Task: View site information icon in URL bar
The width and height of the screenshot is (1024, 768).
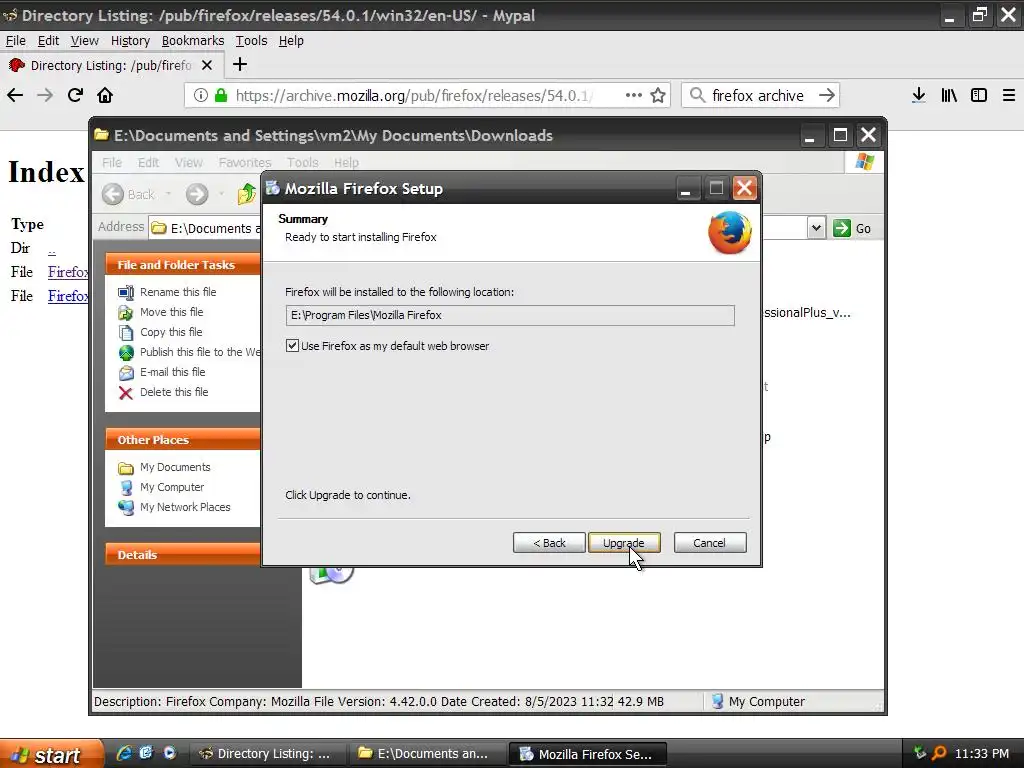Action: (x=200, y=95)
